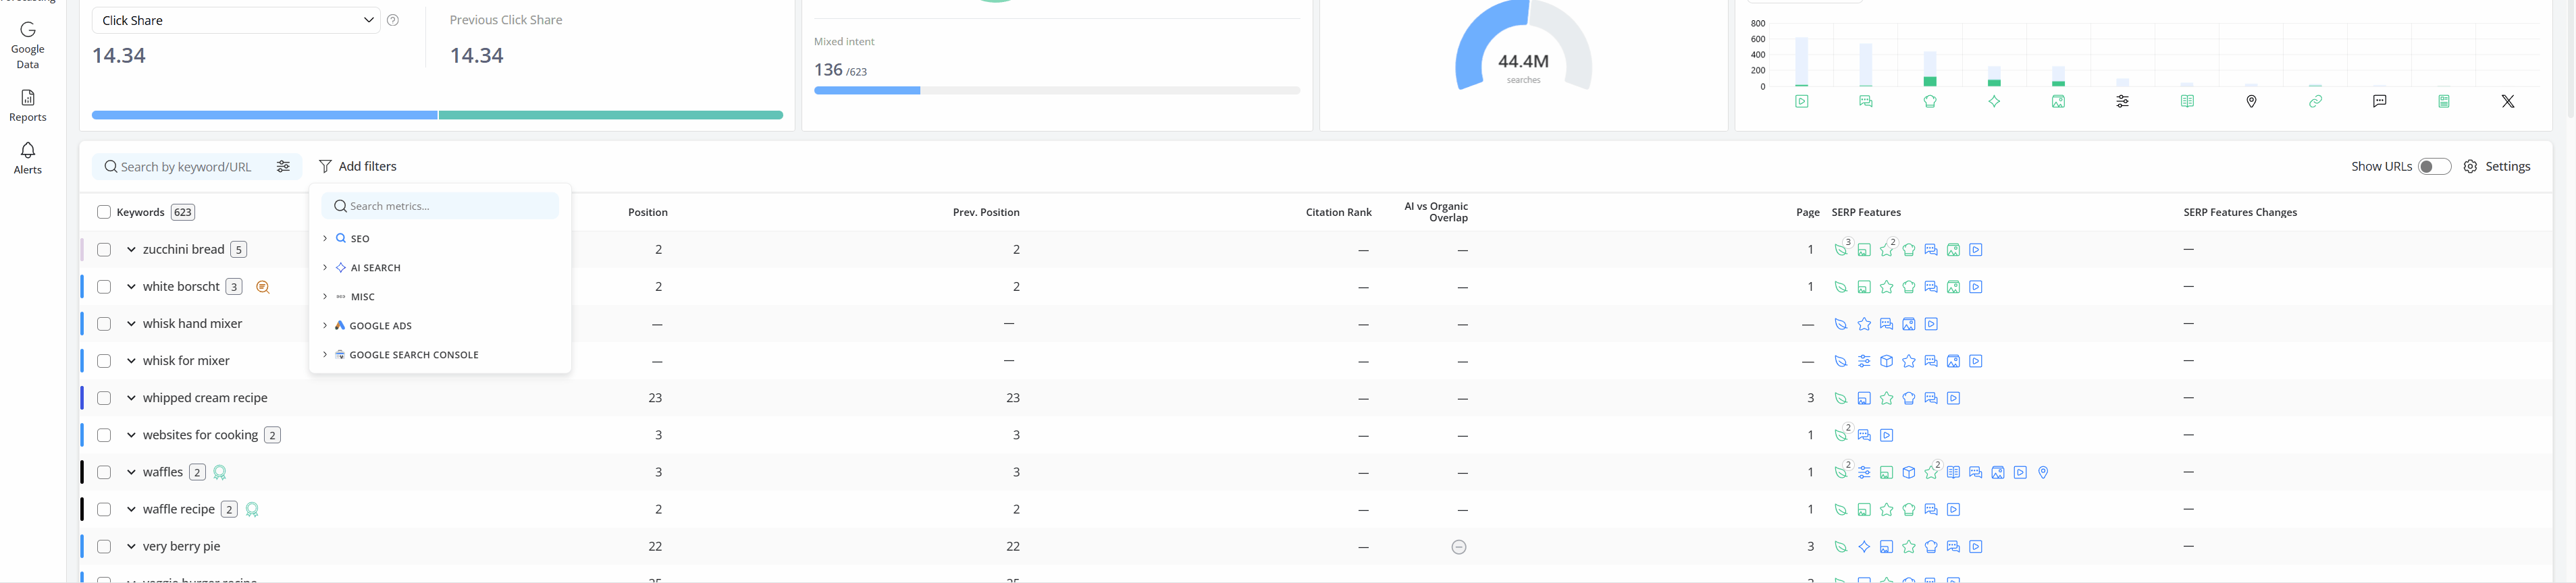Expand the very berry pie row

pyautogui.click(x=131, y=547)
